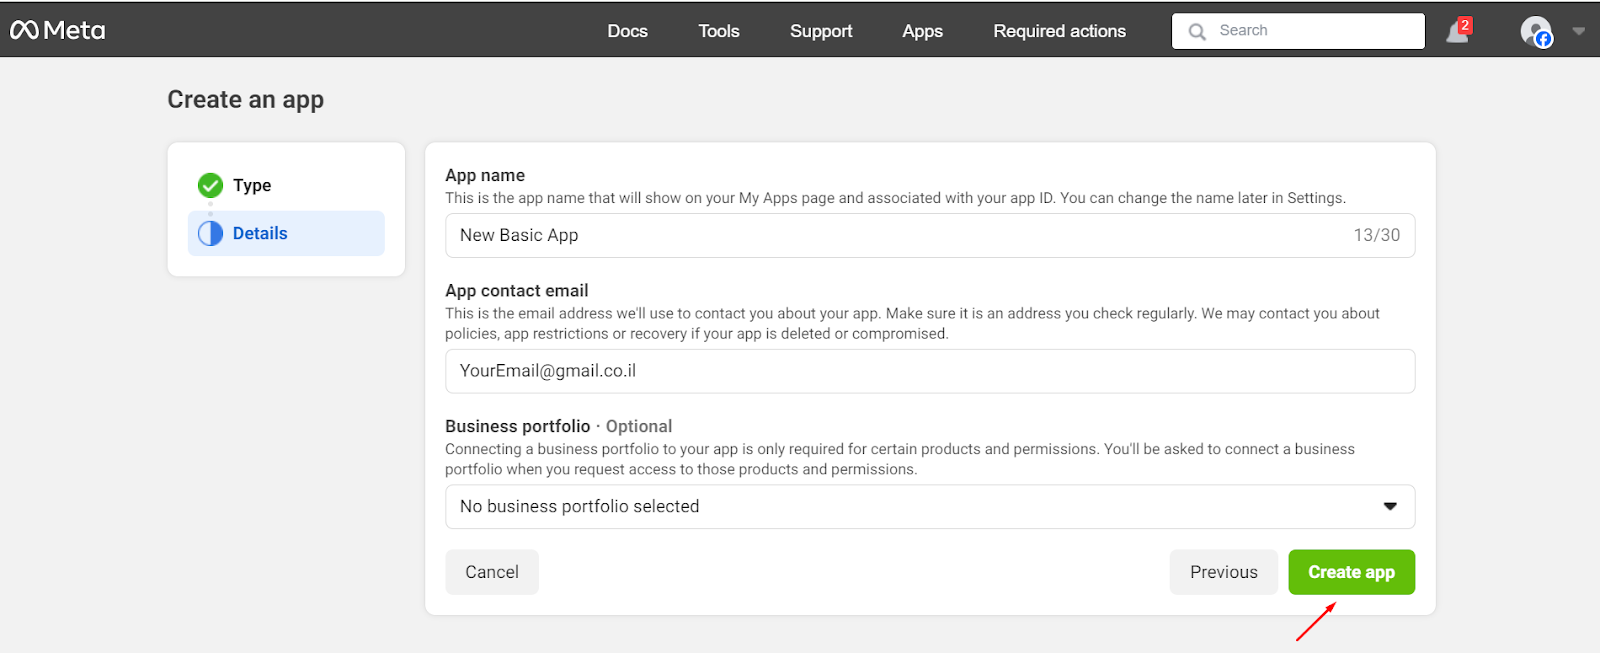1600x653 pixels.
Task: Click the Meta logo
Action: (58, 31)
